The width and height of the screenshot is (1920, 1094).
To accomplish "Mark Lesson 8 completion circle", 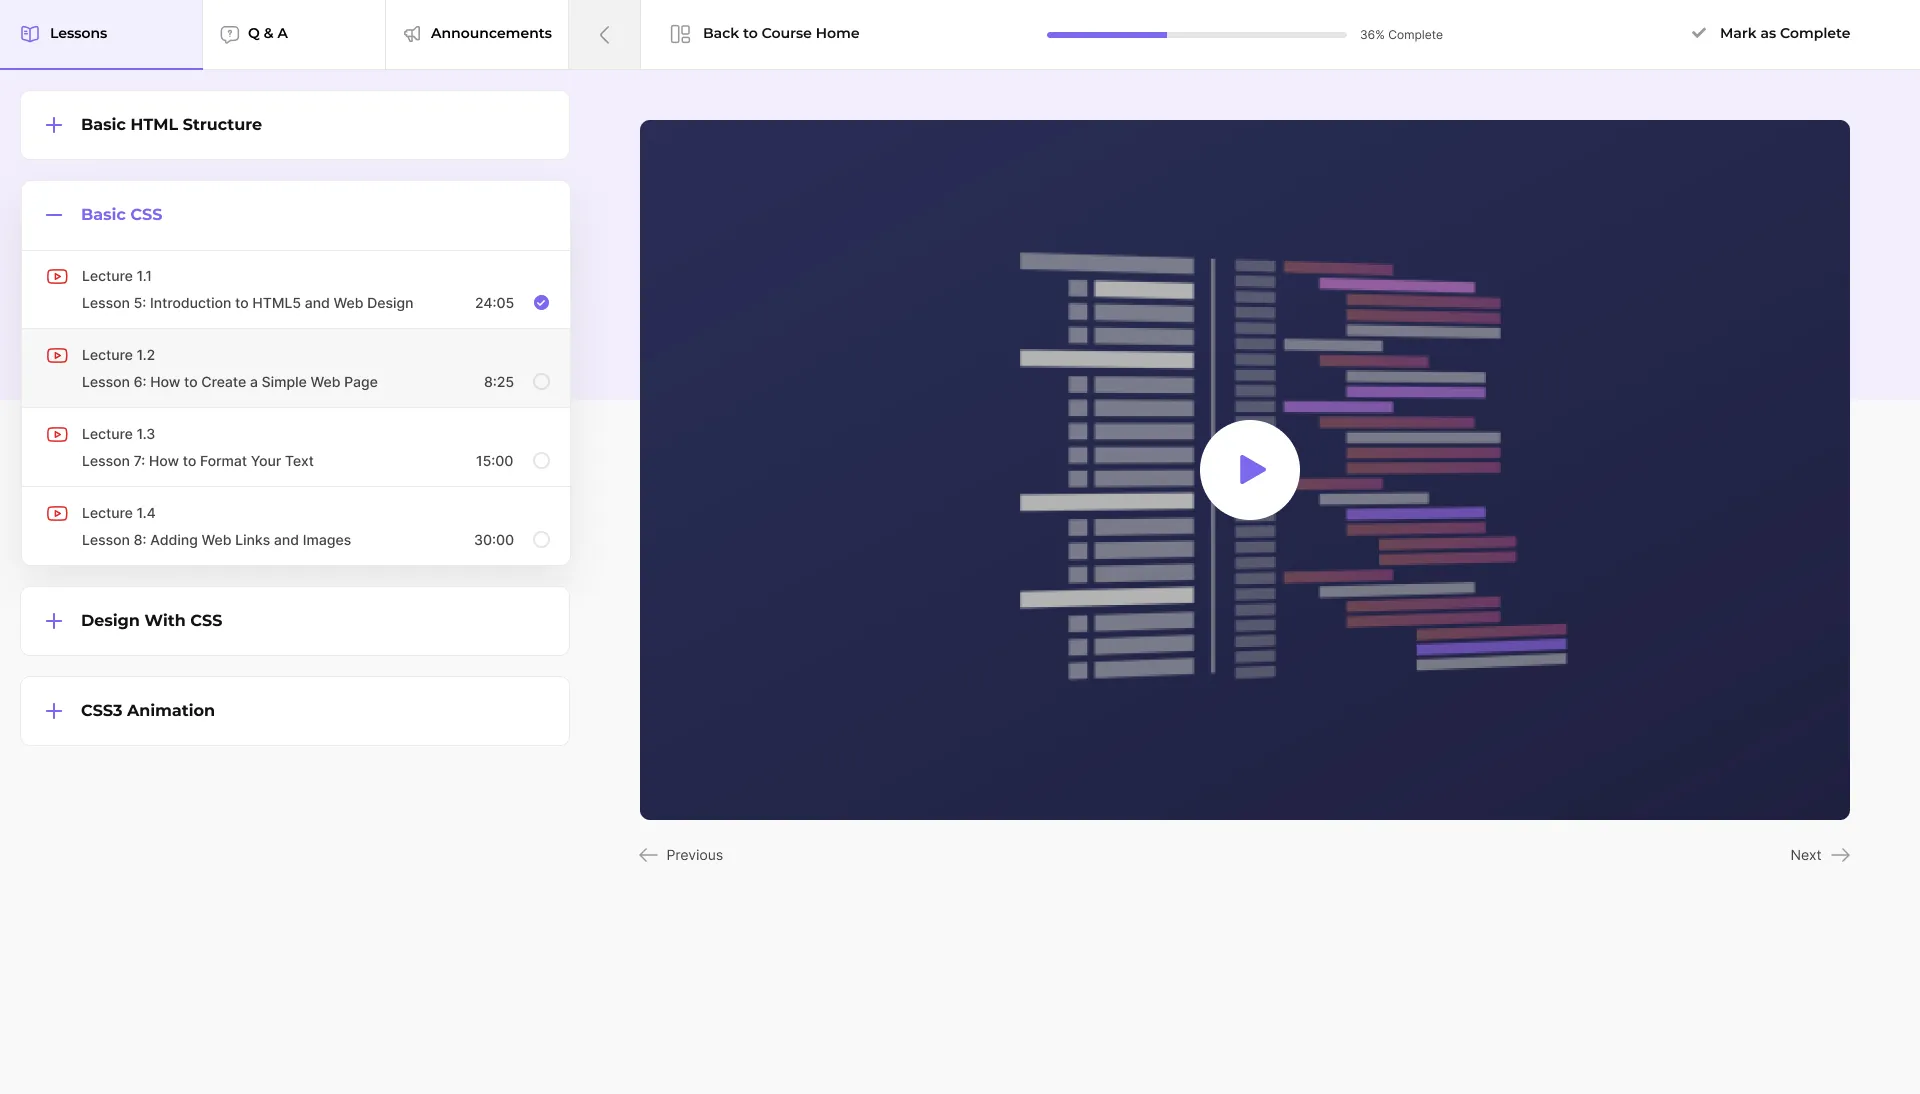I will [541, 540].
